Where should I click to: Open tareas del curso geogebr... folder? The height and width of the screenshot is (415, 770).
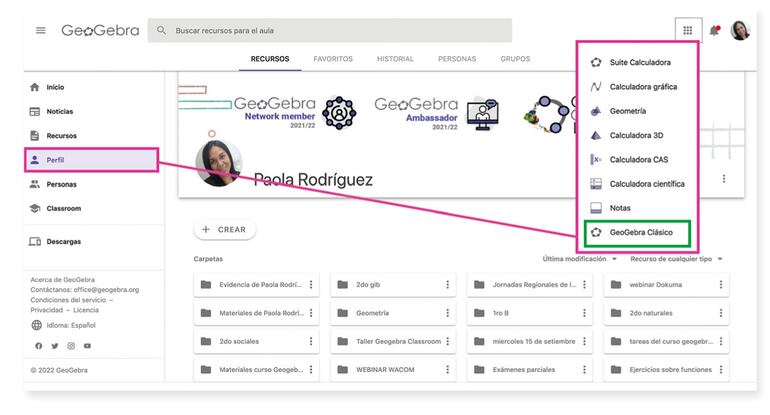tap(666, 341)
